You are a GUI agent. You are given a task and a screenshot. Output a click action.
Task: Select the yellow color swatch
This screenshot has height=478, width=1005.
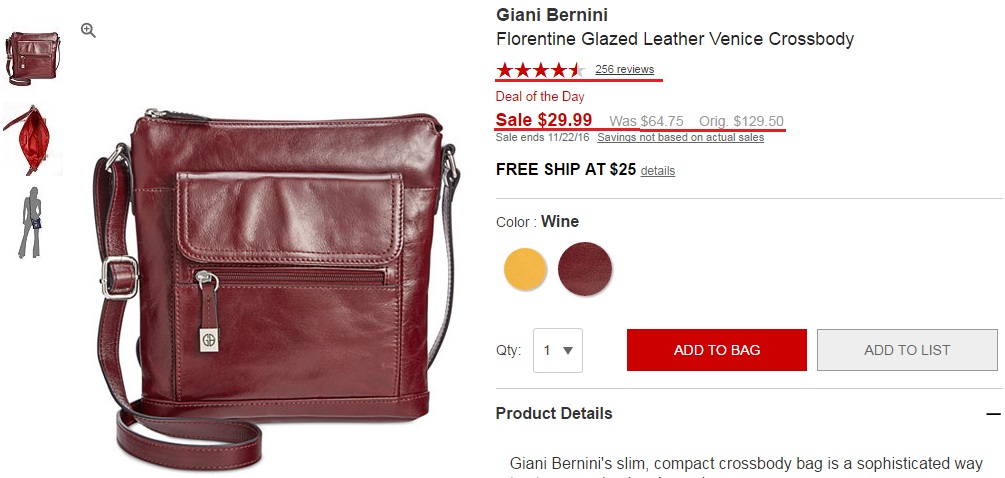click(x=525, y=270)
